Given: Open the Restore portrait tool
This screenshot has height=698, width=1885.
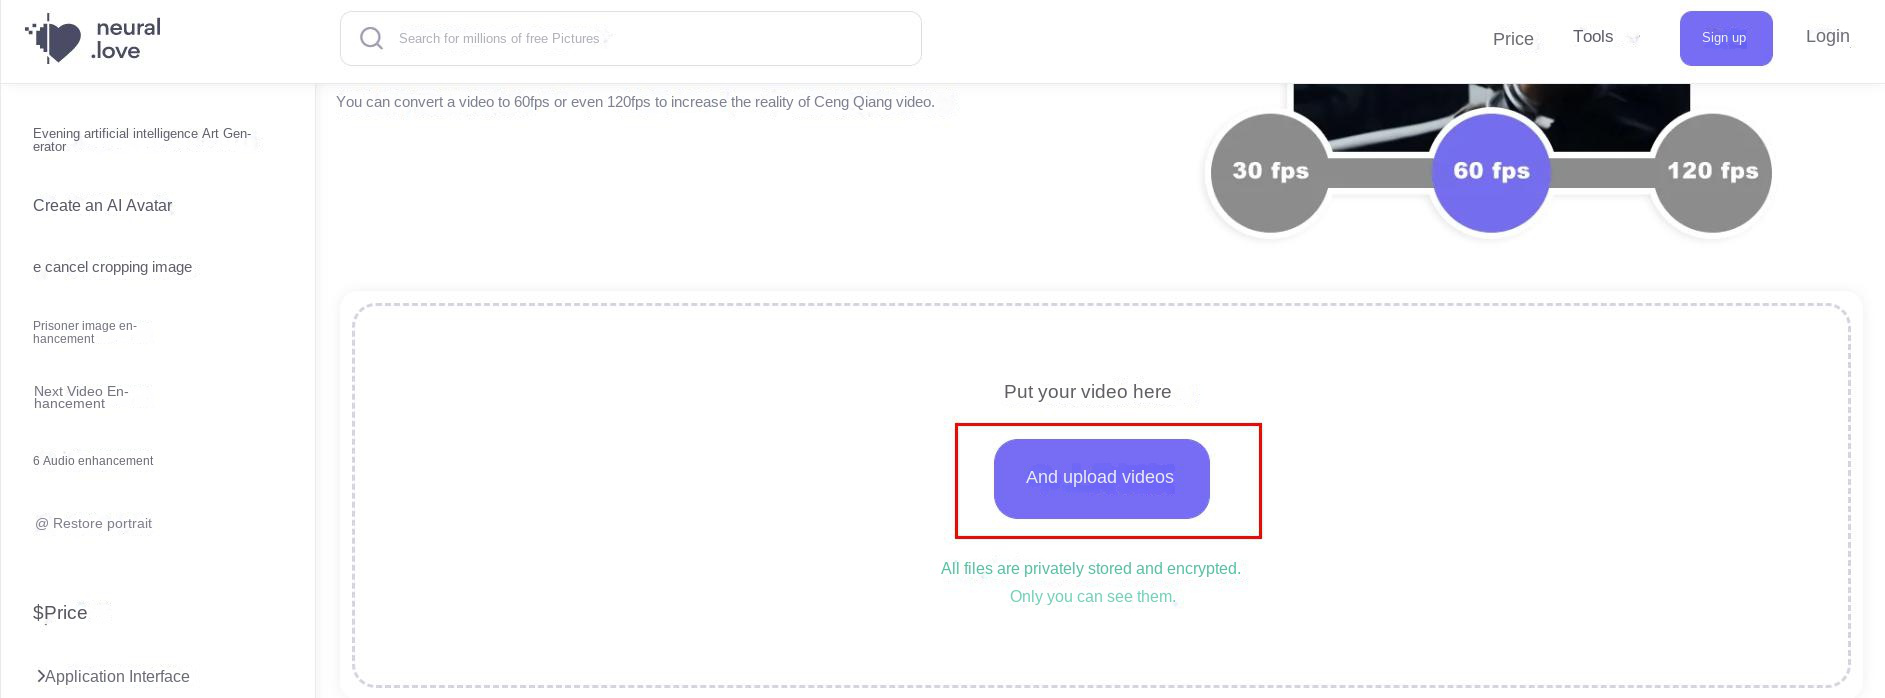Looking at the screenshot, I should point(94,524).
